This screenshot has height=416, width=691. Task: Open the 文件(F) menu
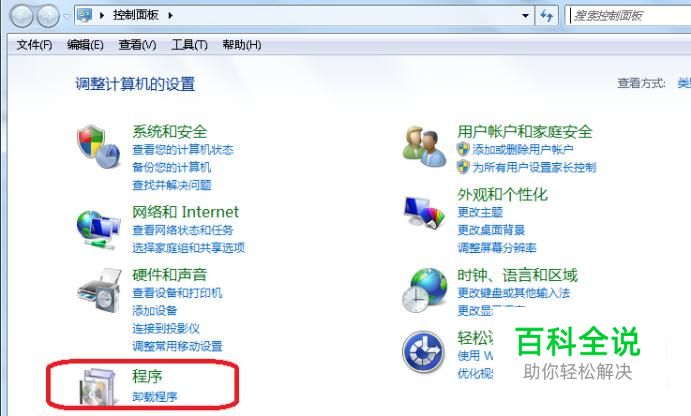[34, 45]
